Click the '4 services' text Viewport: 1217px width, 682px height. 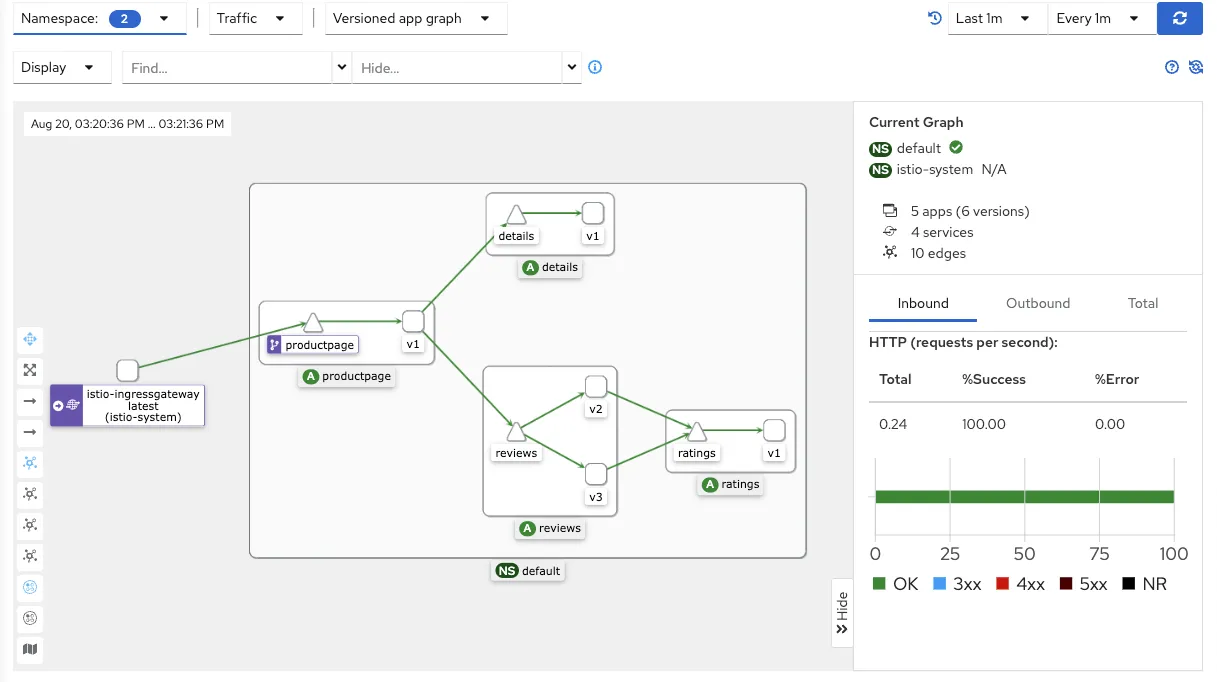(942, 232)
